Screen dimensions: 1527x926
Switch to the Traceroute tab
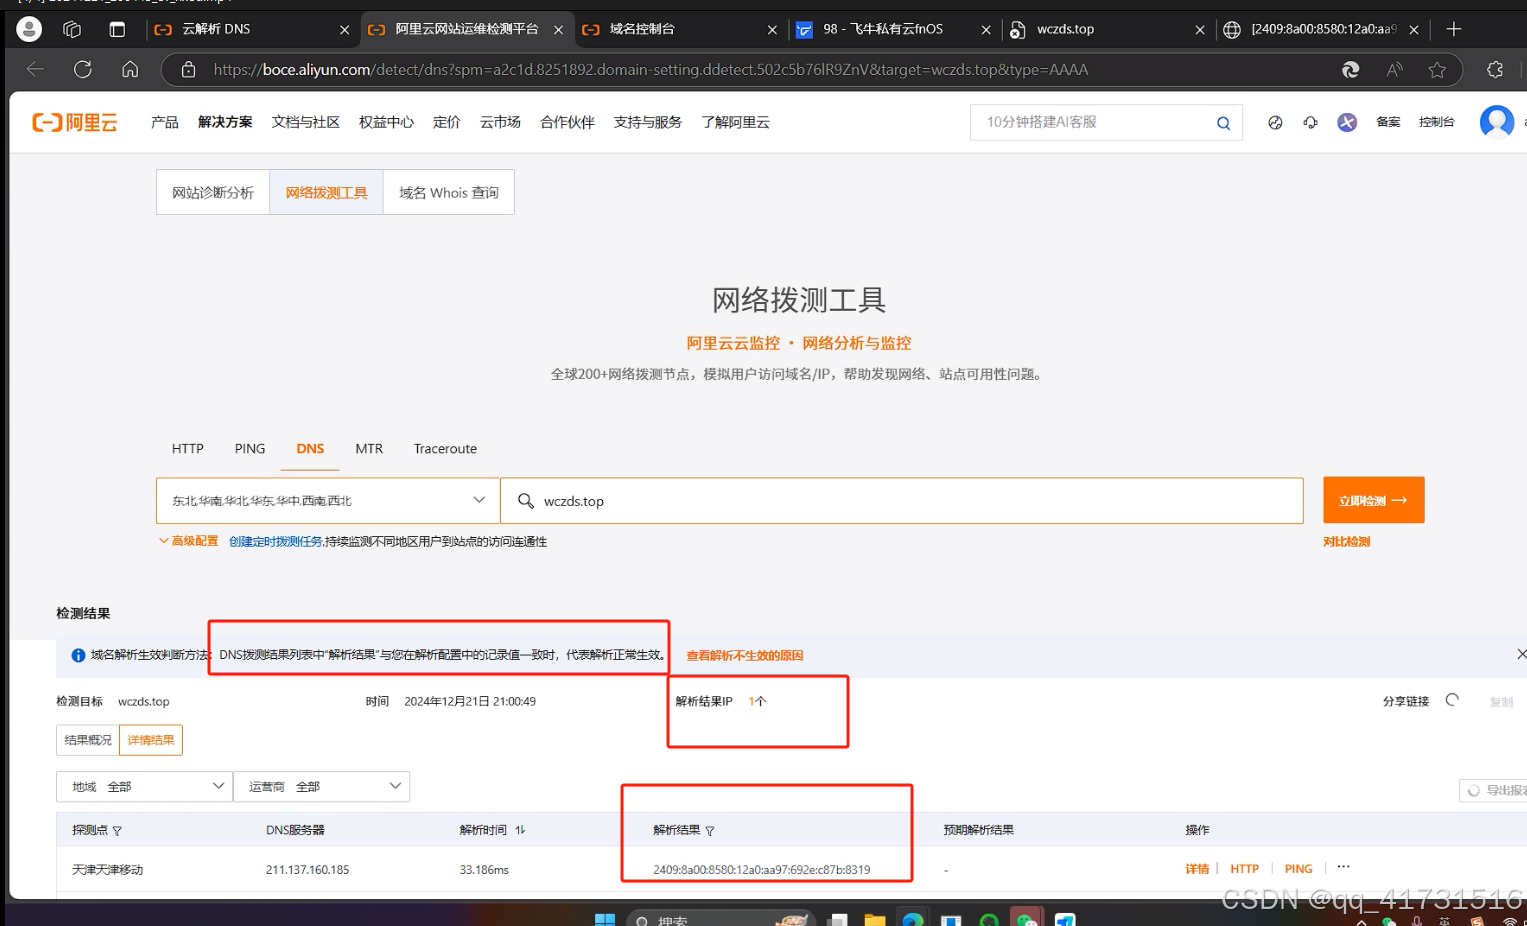(x=445, y=449)
